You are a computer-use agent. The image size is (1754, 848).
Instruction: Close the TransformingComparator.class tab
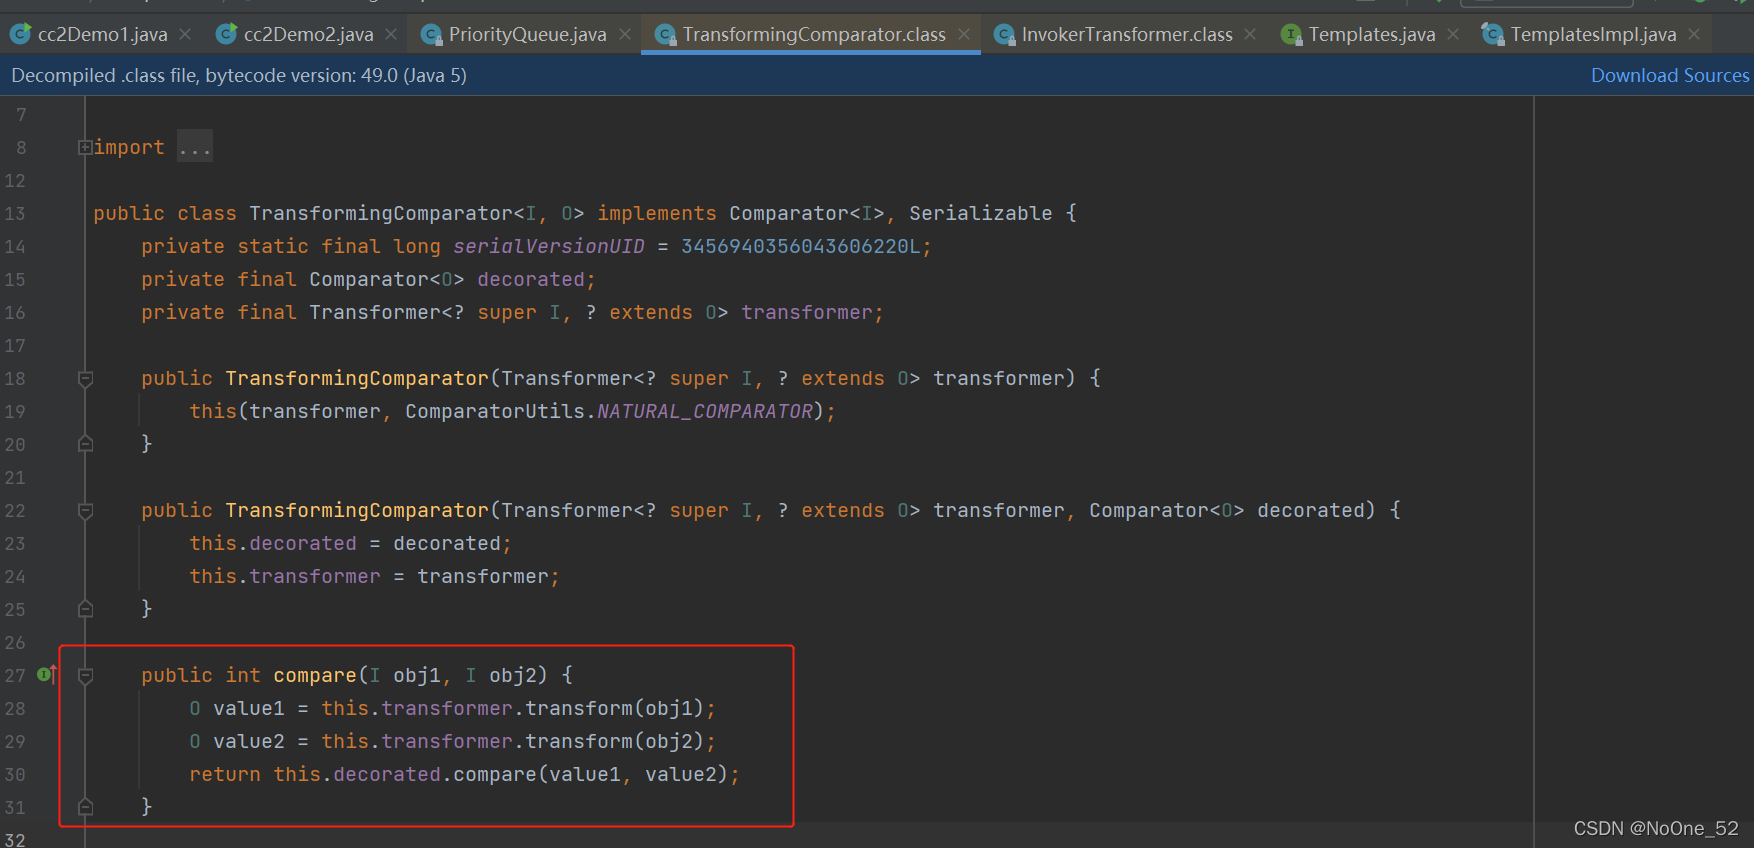964,34
